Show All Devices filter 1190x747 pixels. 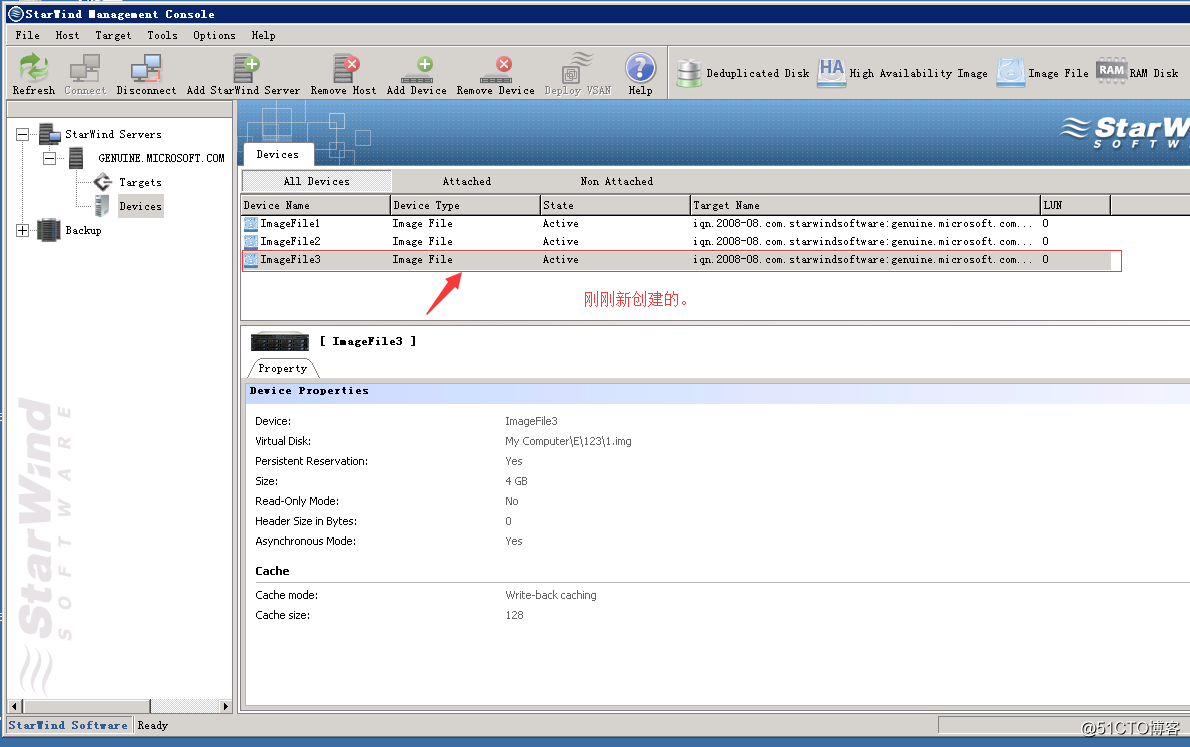point(316,181)
